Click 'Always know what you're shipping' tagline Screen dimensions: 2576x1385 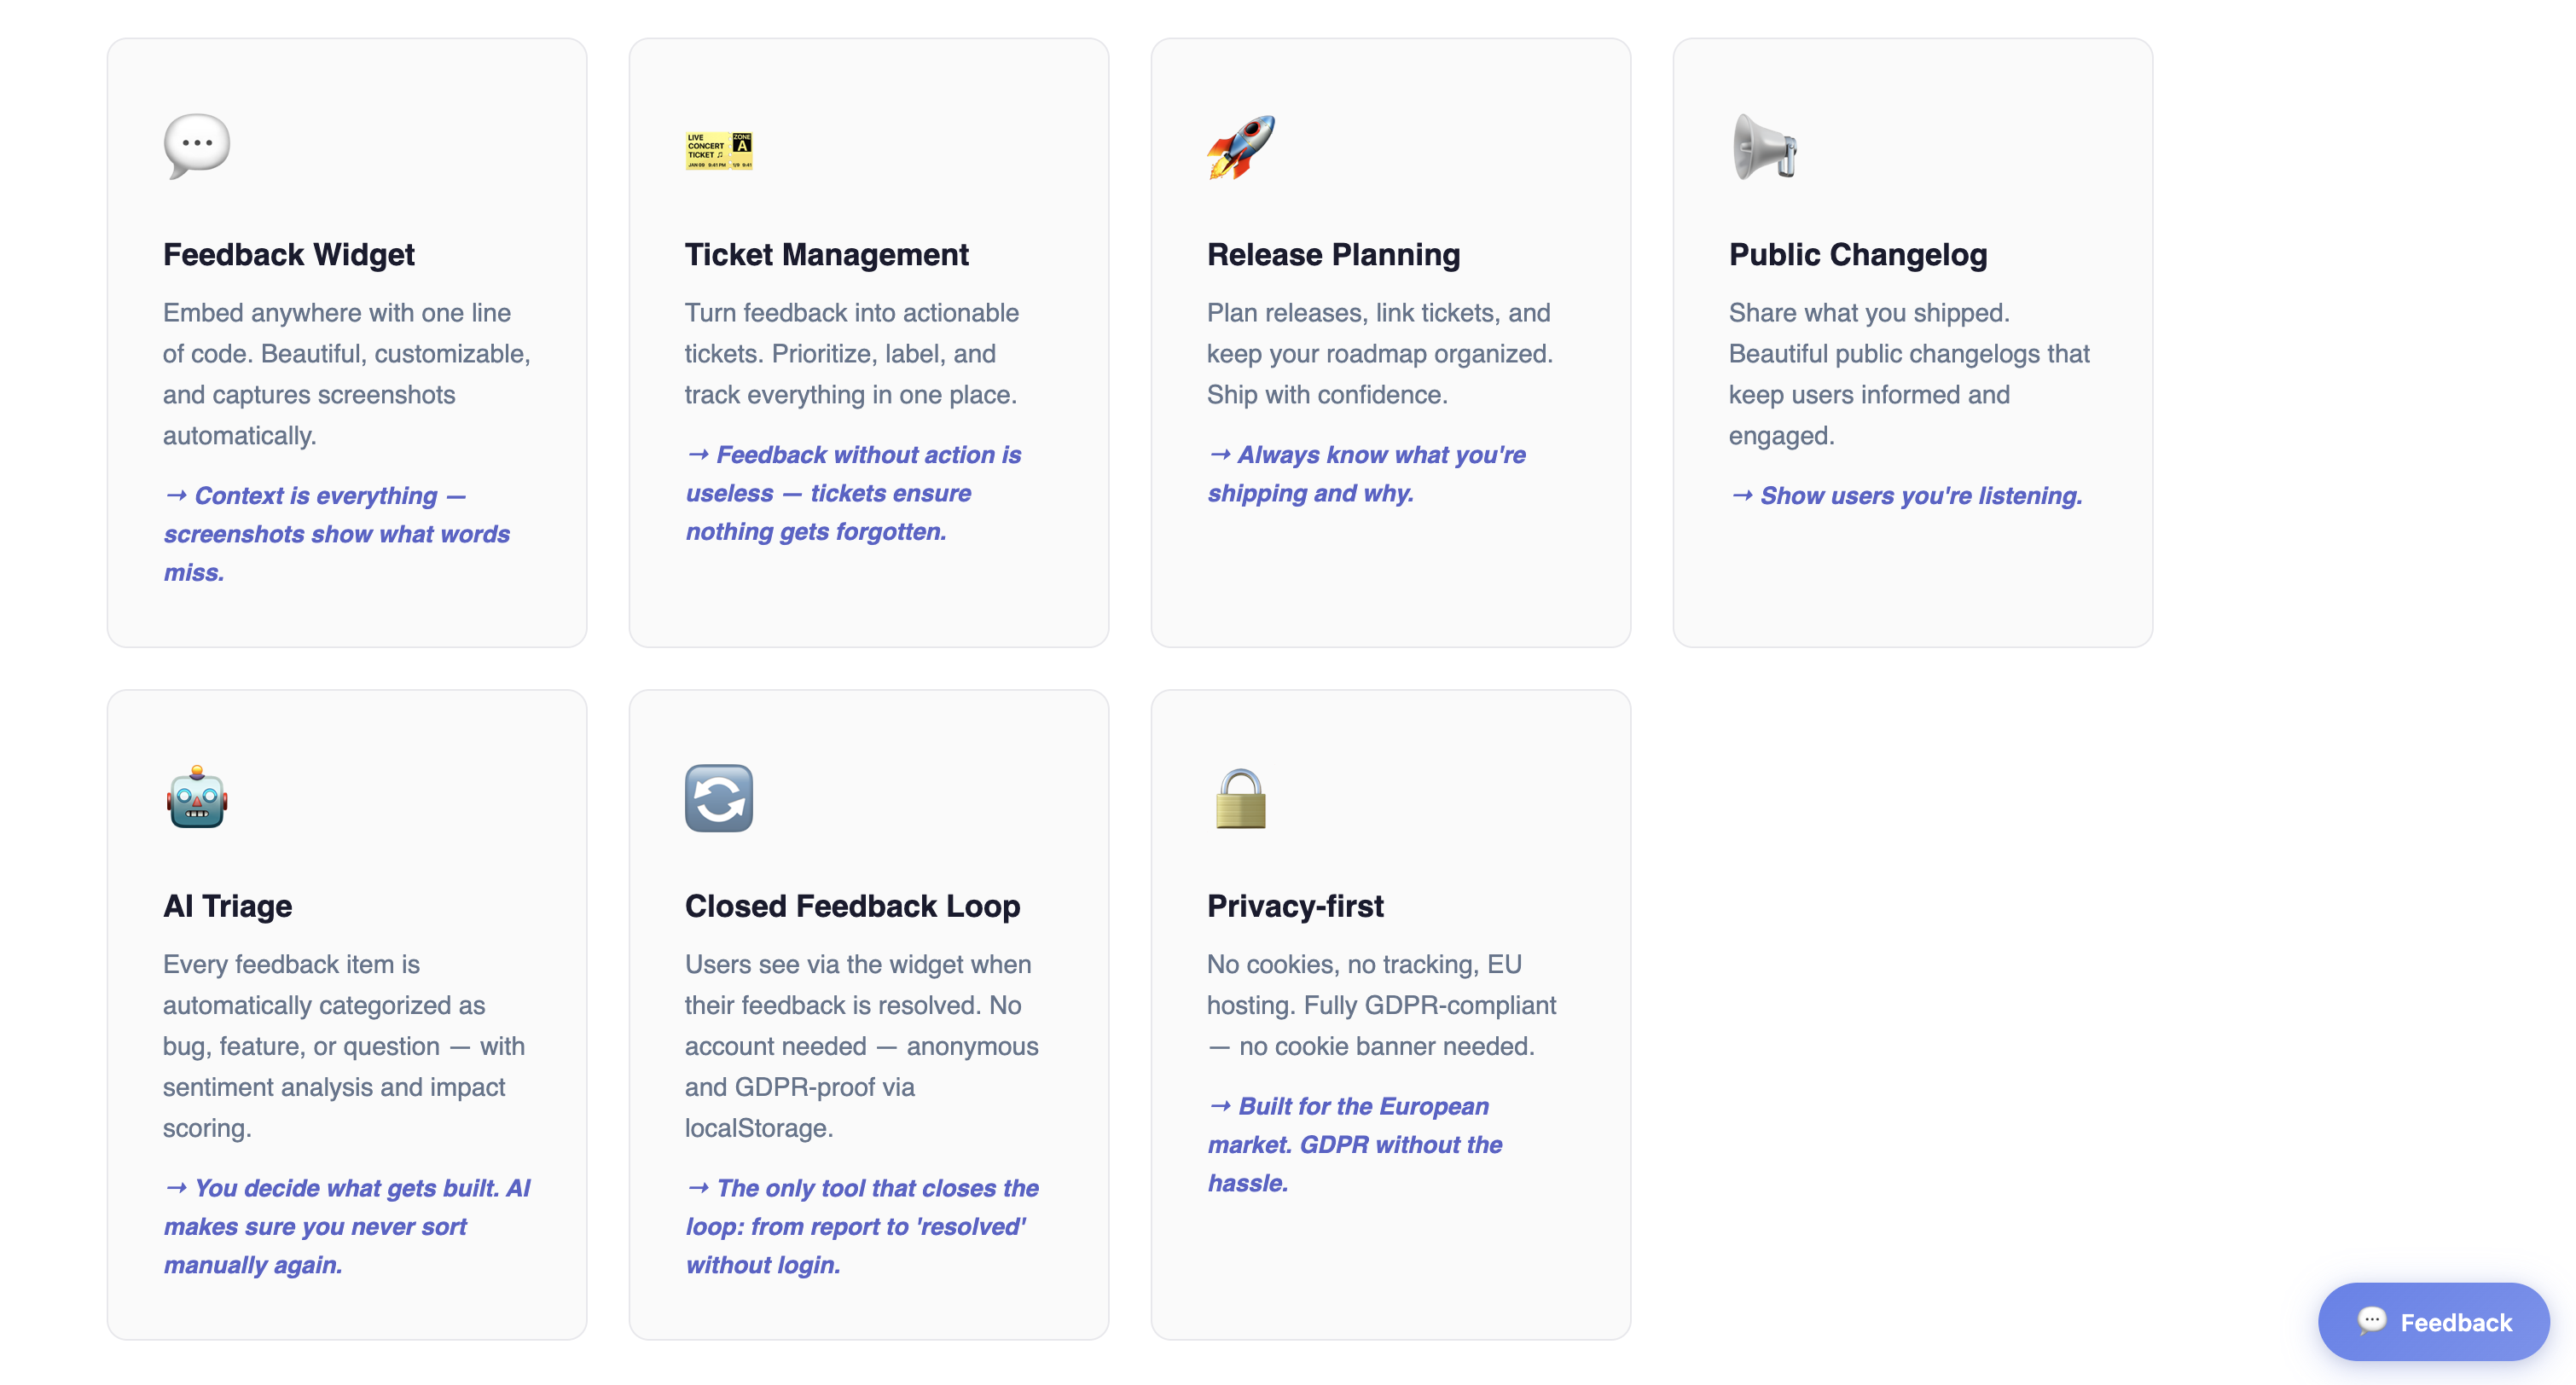pyautogui.click(x=1366, y=474)
